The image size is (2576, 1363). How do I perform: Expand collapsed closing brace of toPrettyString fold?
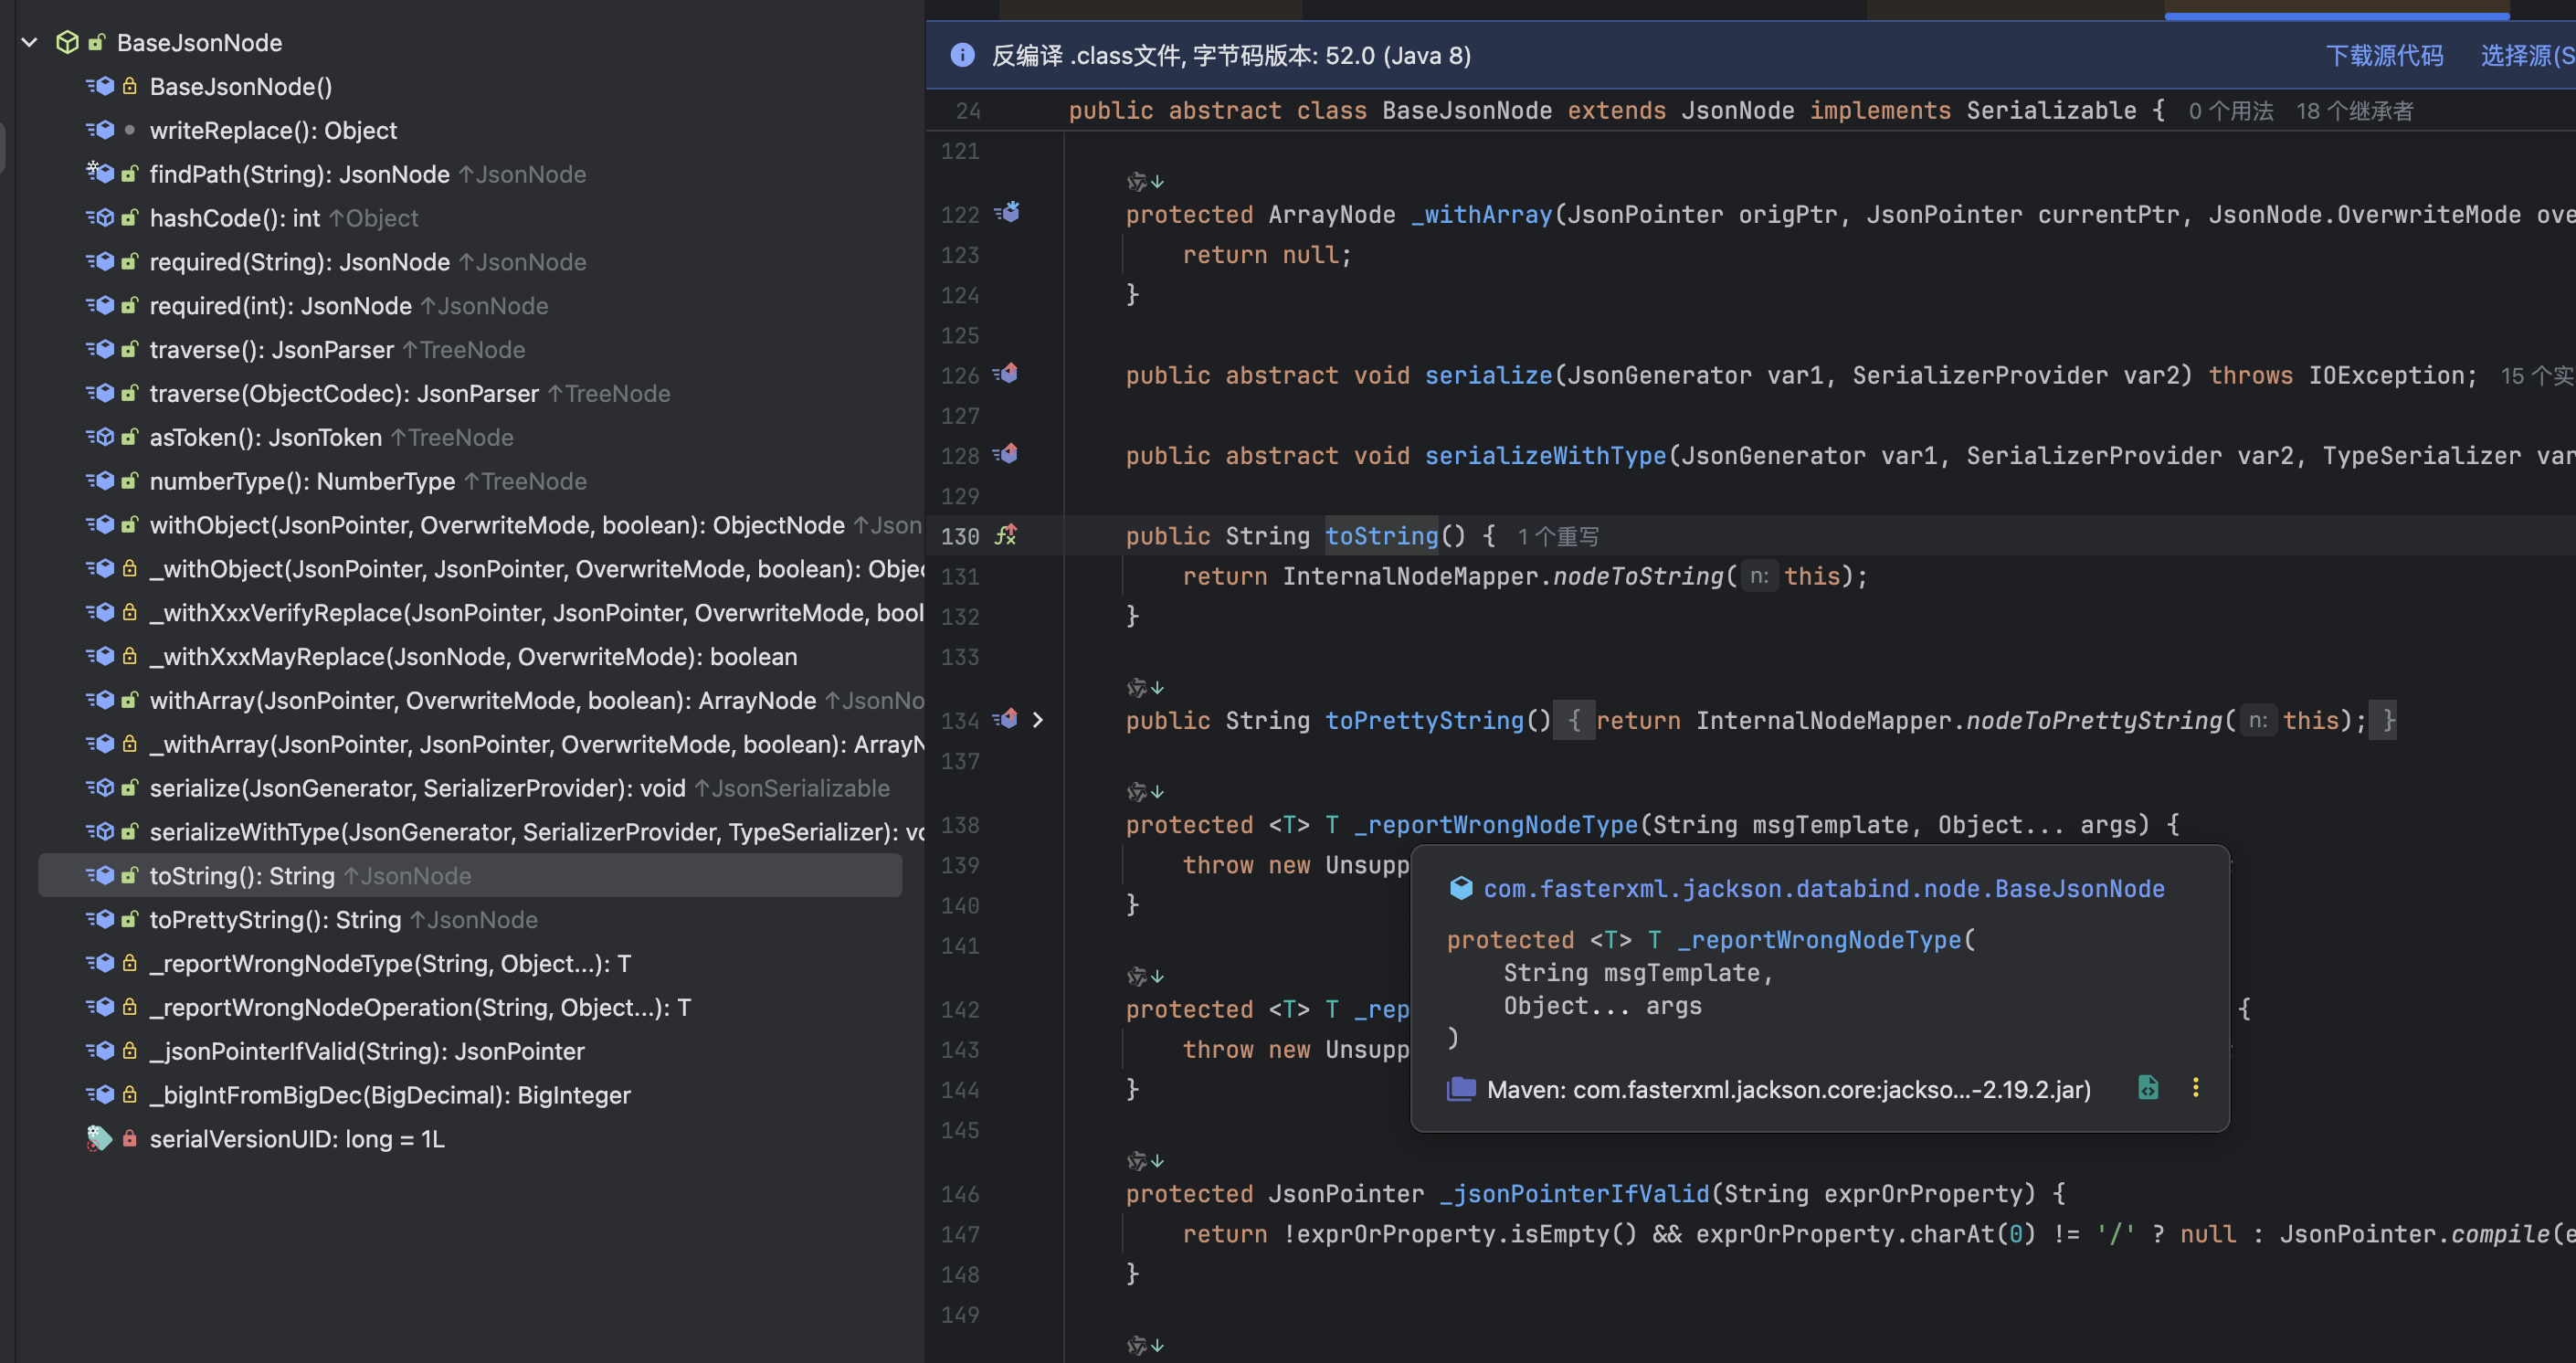pyautogui.click(x=2388, y=720)
